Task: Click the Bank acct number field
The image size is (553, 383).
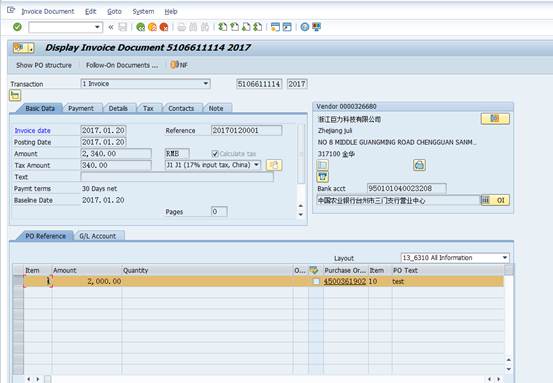Action: (x=406, y=188)
